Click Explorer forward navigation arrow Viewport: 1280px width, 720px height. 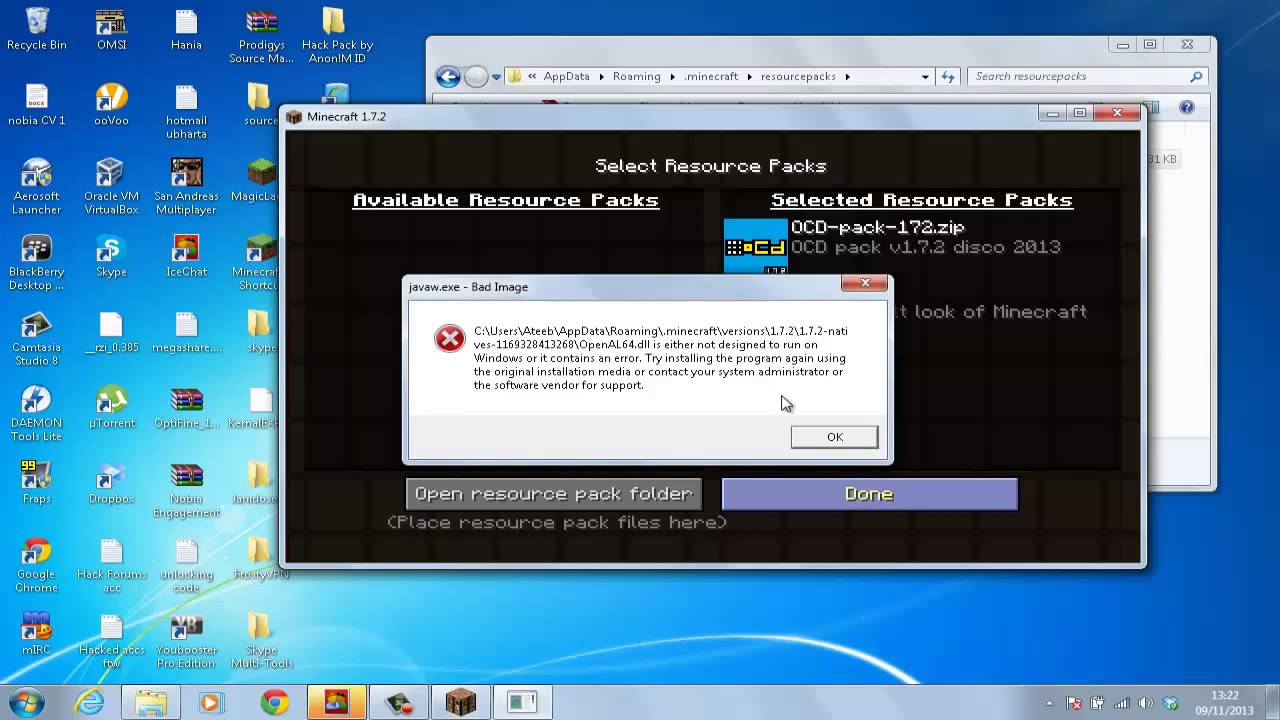(476, 76)
